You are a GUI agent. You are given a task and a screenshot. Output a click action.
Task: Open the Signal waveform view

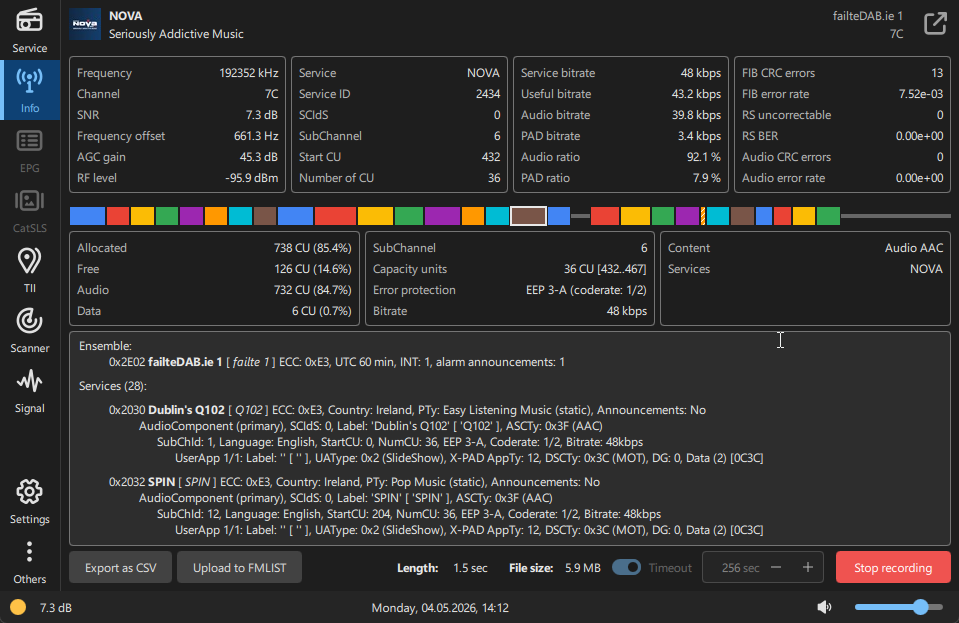pyautogui.click(x=29, y=390)
